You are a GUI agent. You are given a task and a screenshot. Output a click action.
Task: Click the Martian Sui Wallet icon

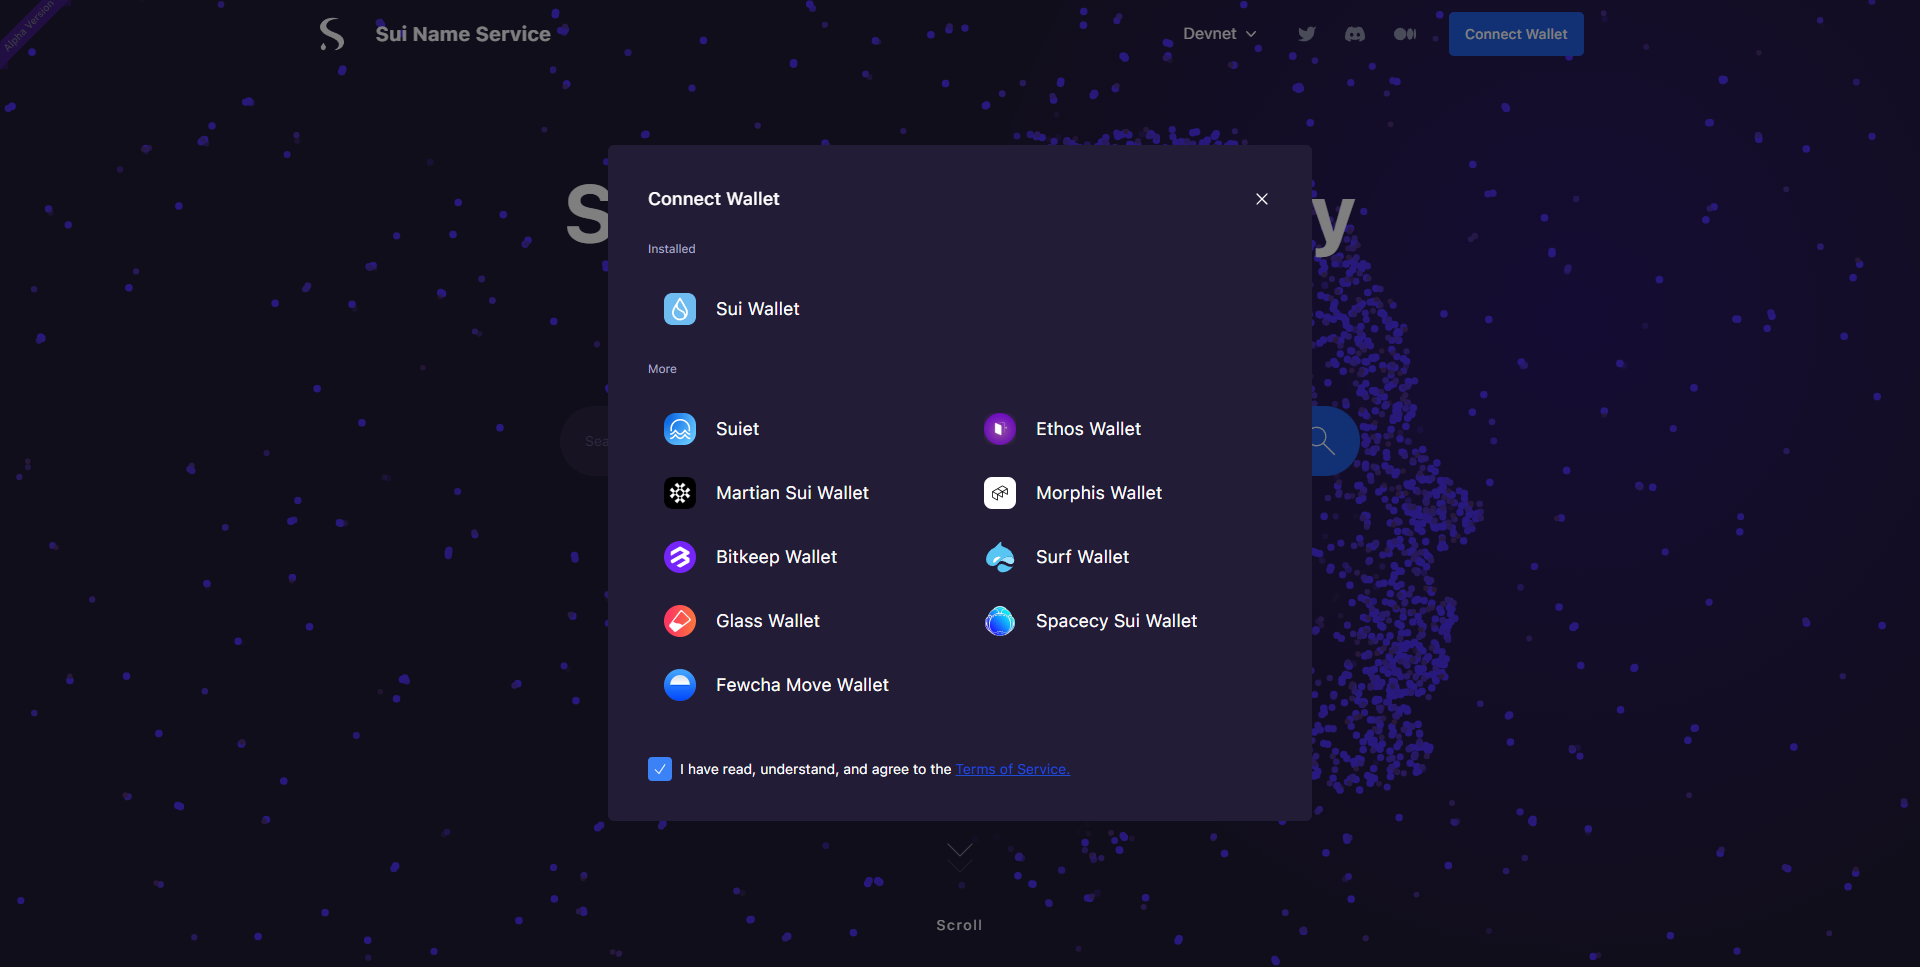coord(680,493)
